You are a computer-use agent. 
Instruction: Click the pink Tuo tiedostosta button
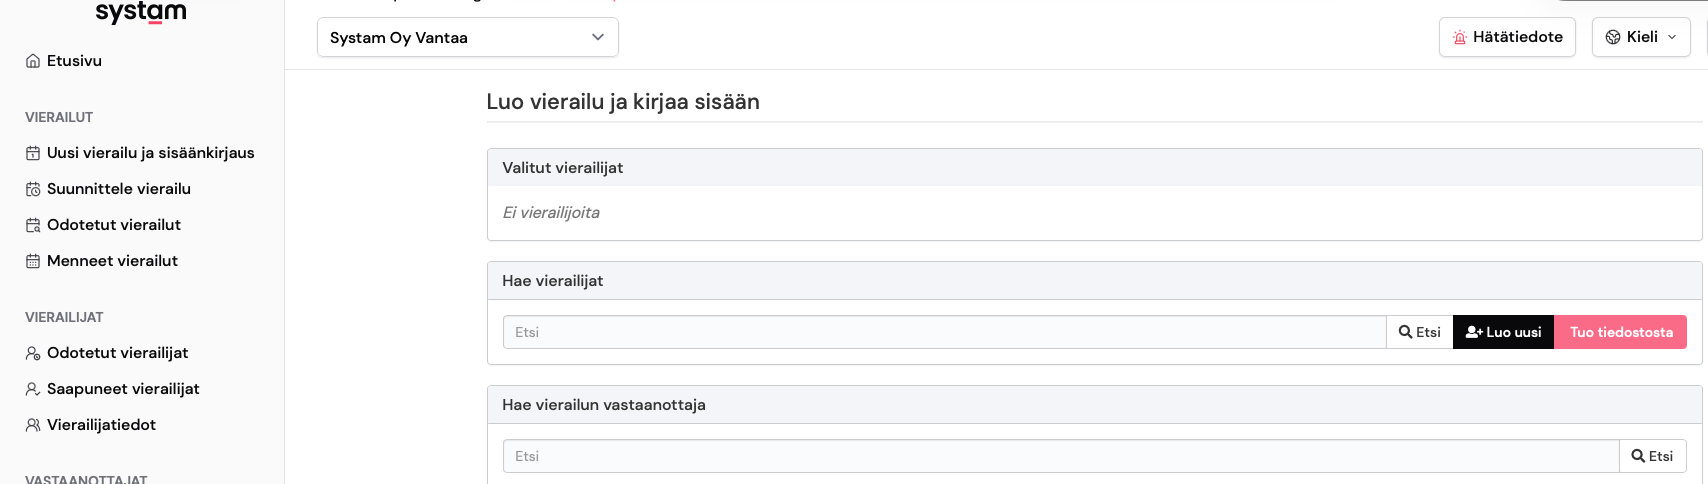click(1621, 332)
